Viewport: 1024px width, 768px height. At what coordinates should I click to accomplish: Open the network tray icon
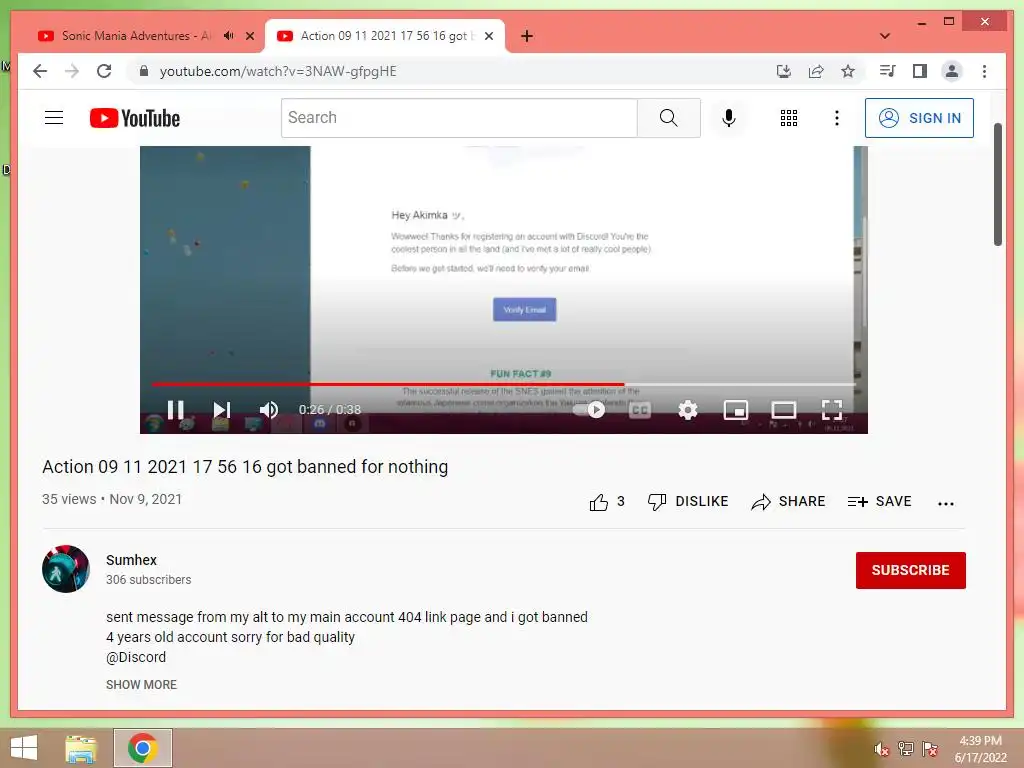coord(906,749)
